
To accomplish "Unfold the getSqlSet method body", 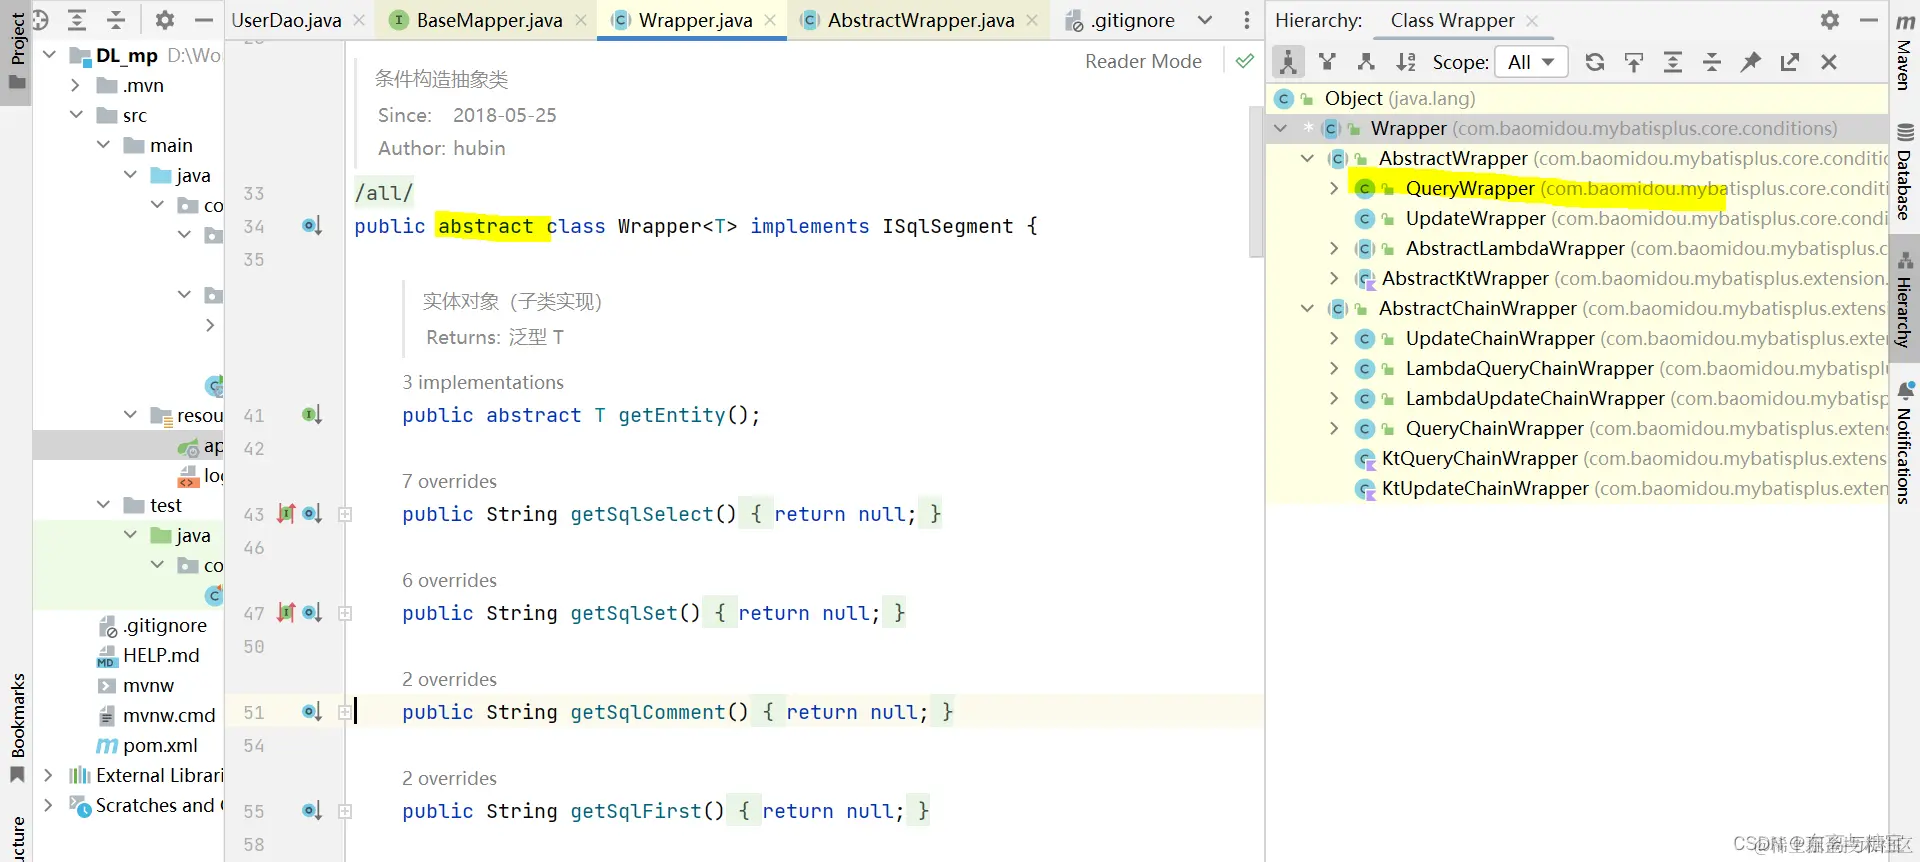I will 345,614.
